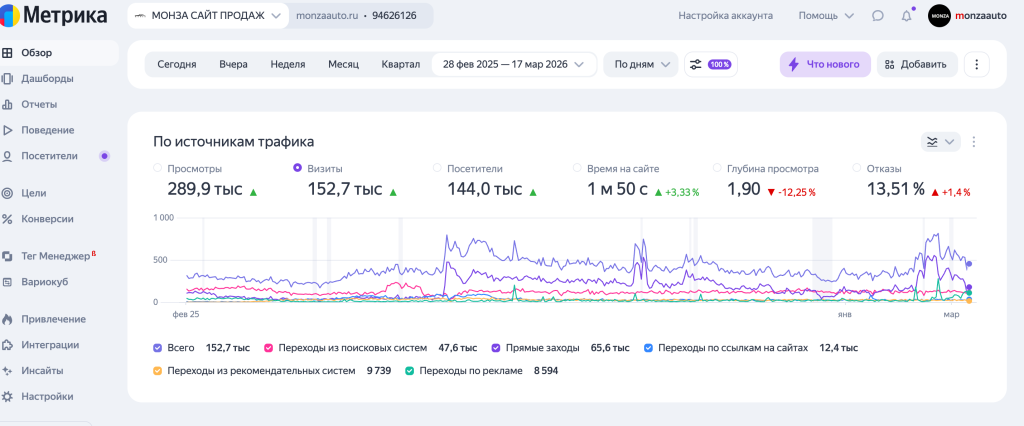
Task: Uncheck Переходы по рекламе in the legend
Action: [410, 371]
